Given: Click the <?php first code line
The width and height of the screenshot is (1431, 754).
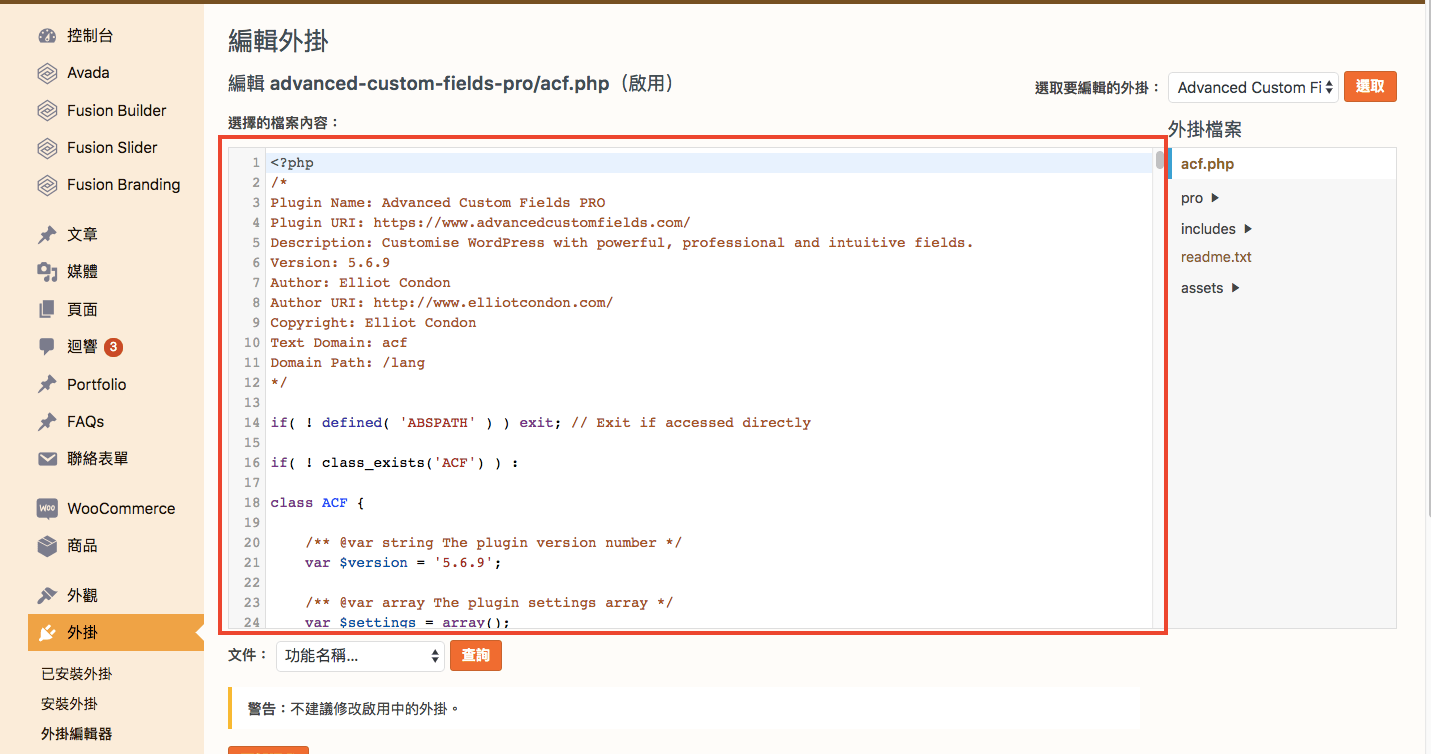Looking at the screenshot, I should pos(292,163).
